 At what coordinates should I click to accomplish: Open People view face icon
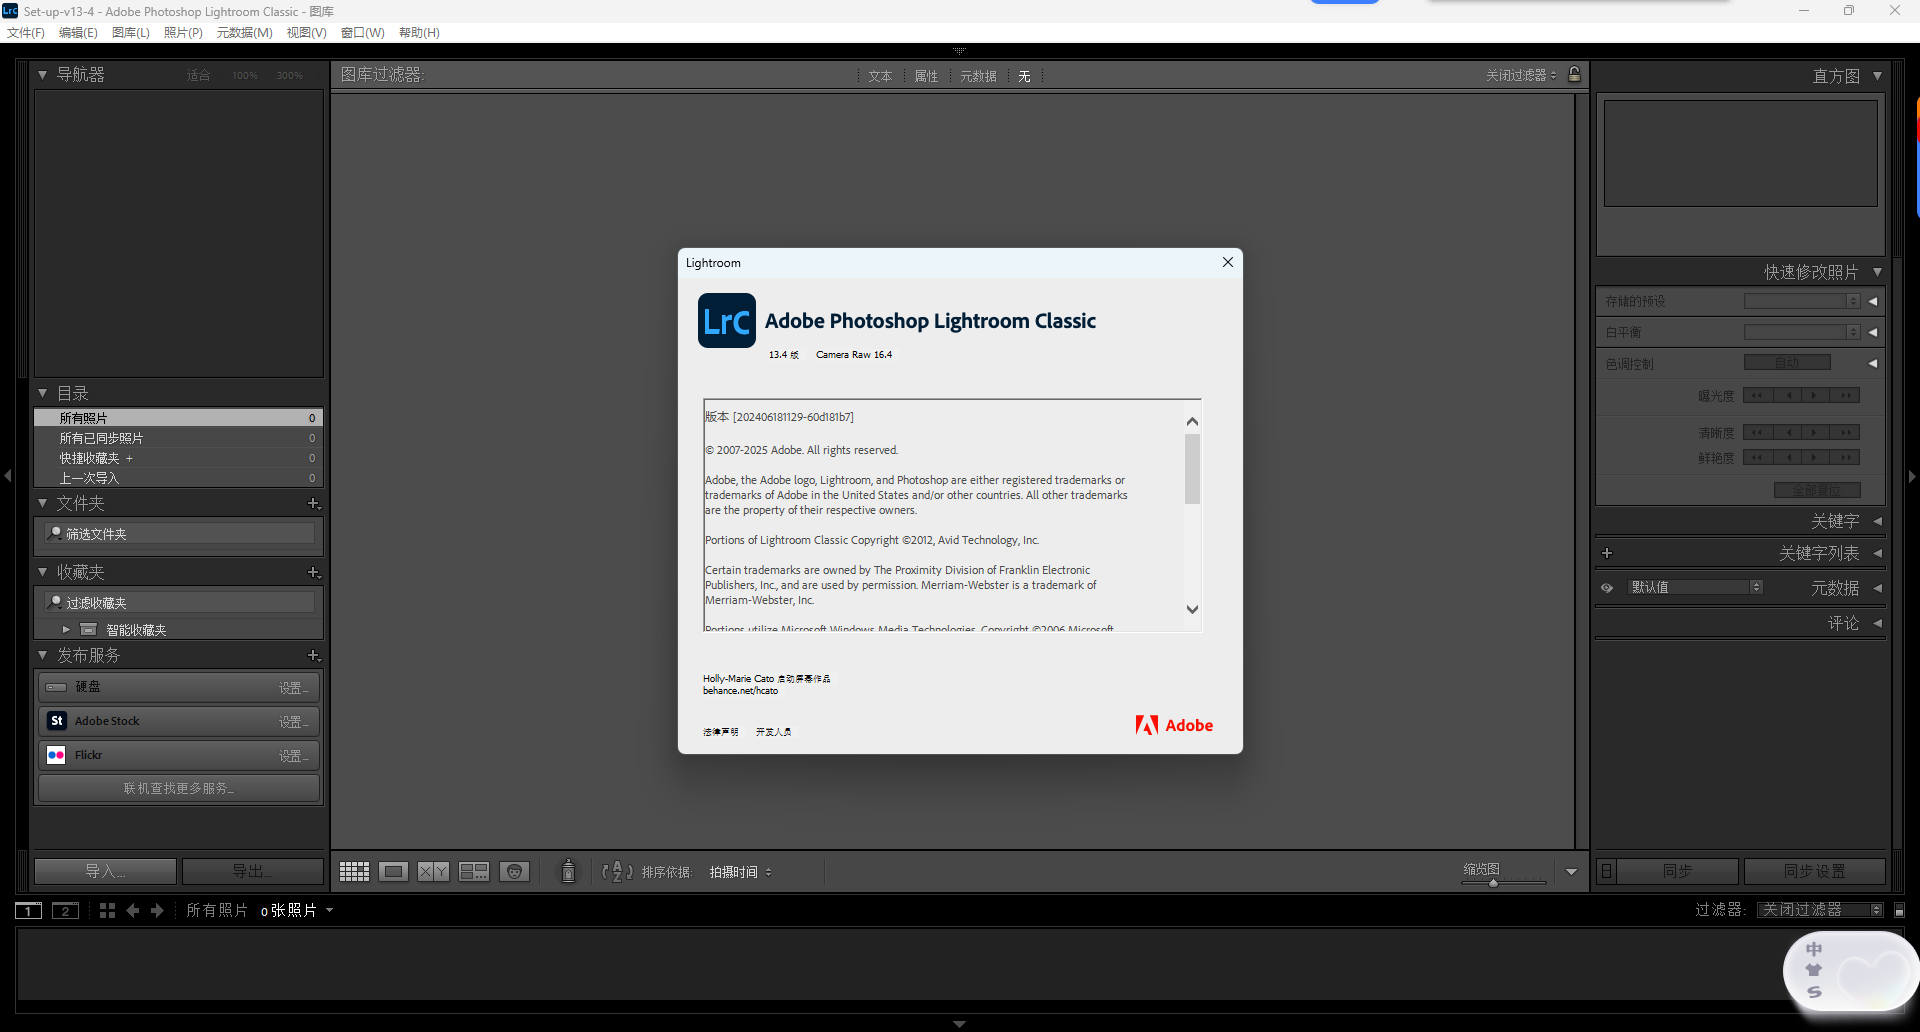[514, 871]
